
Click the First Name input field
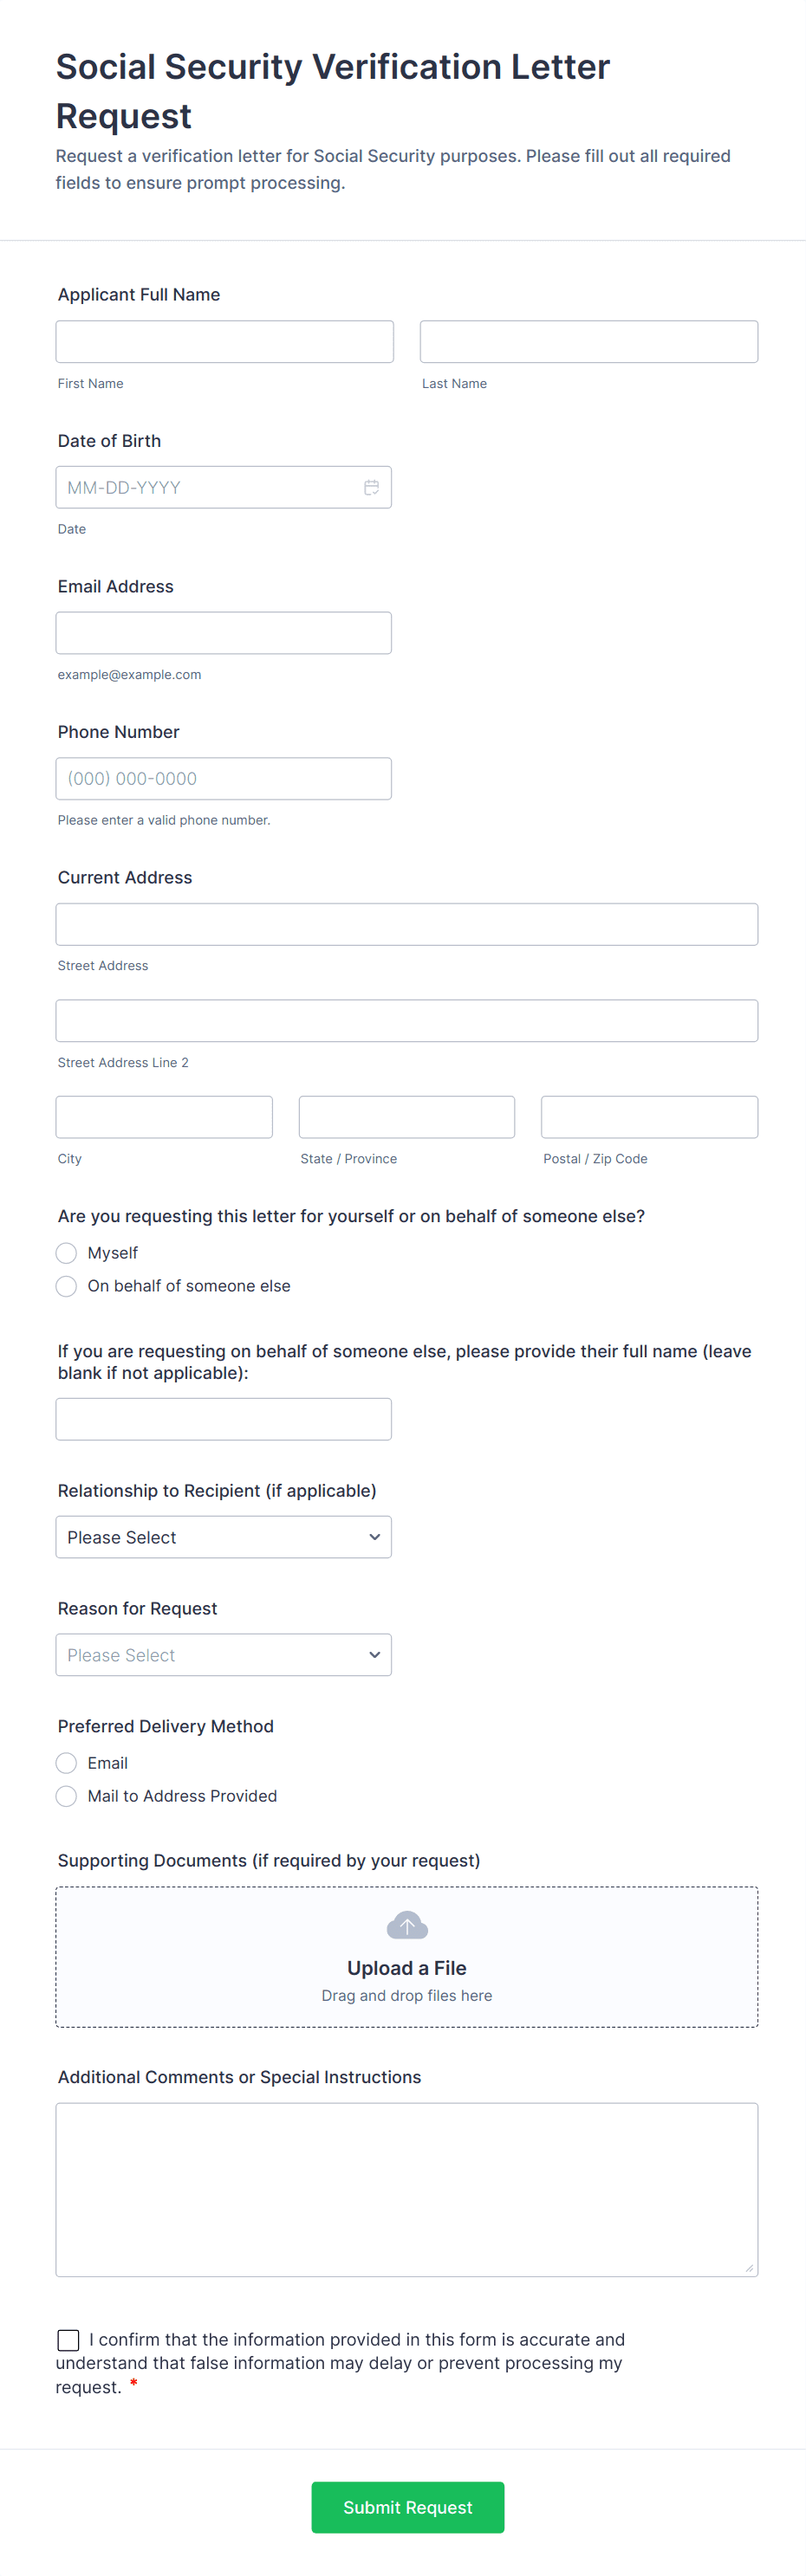(x=224, y=342)
